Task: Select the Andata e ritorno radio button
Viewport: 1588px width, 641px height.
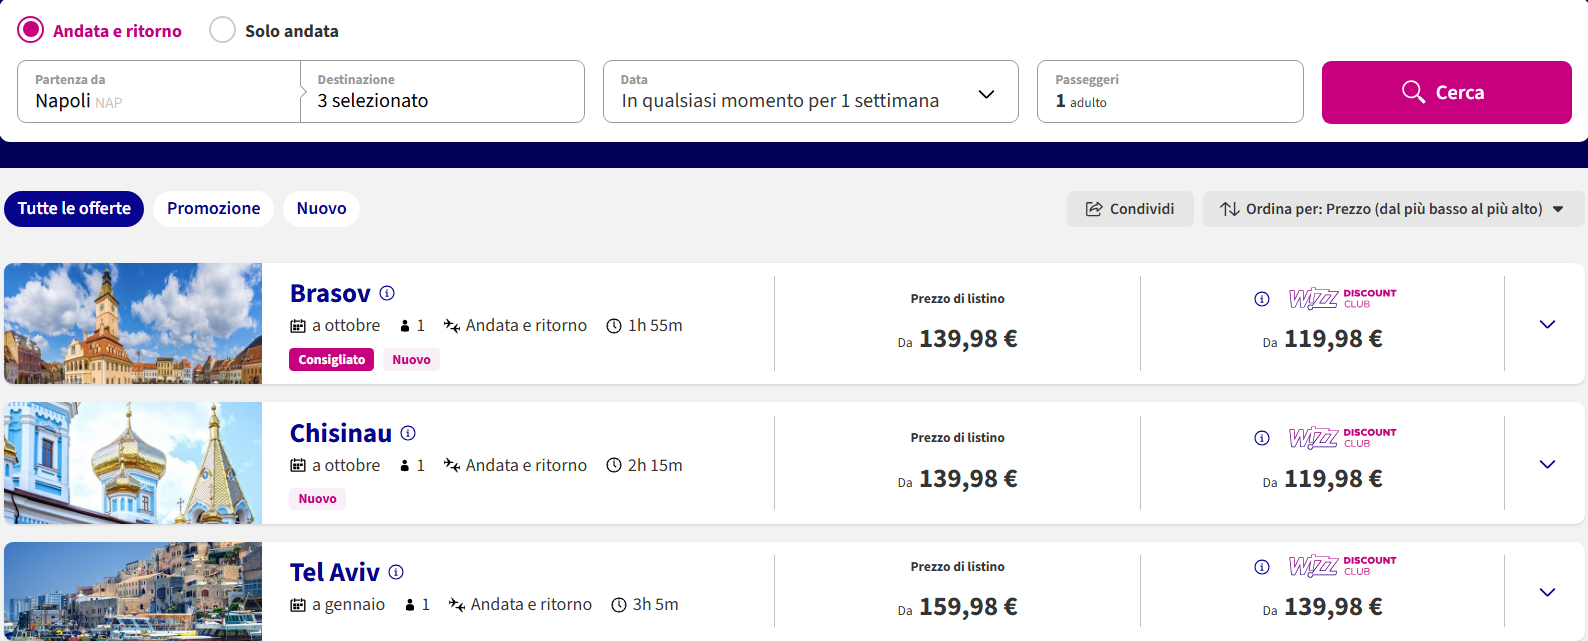Action: click(31, 30)
